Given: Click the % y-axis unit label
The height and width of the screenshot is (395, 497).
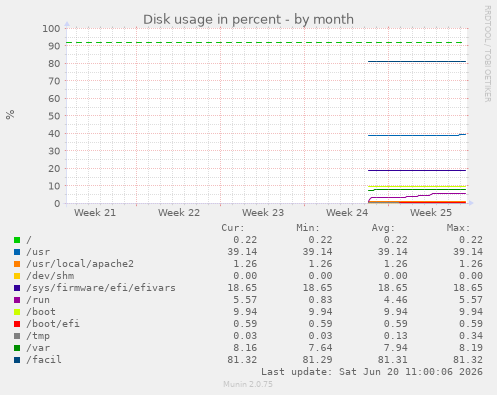Looking at the screenshot, I should tap(10, 114).
